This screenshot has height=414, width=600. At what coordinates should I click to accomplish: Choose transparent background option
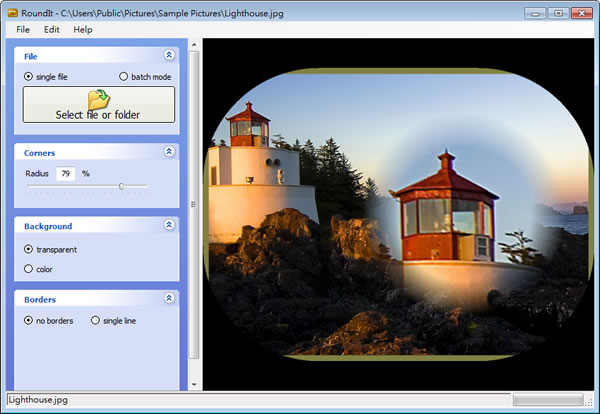click(28, 249)
